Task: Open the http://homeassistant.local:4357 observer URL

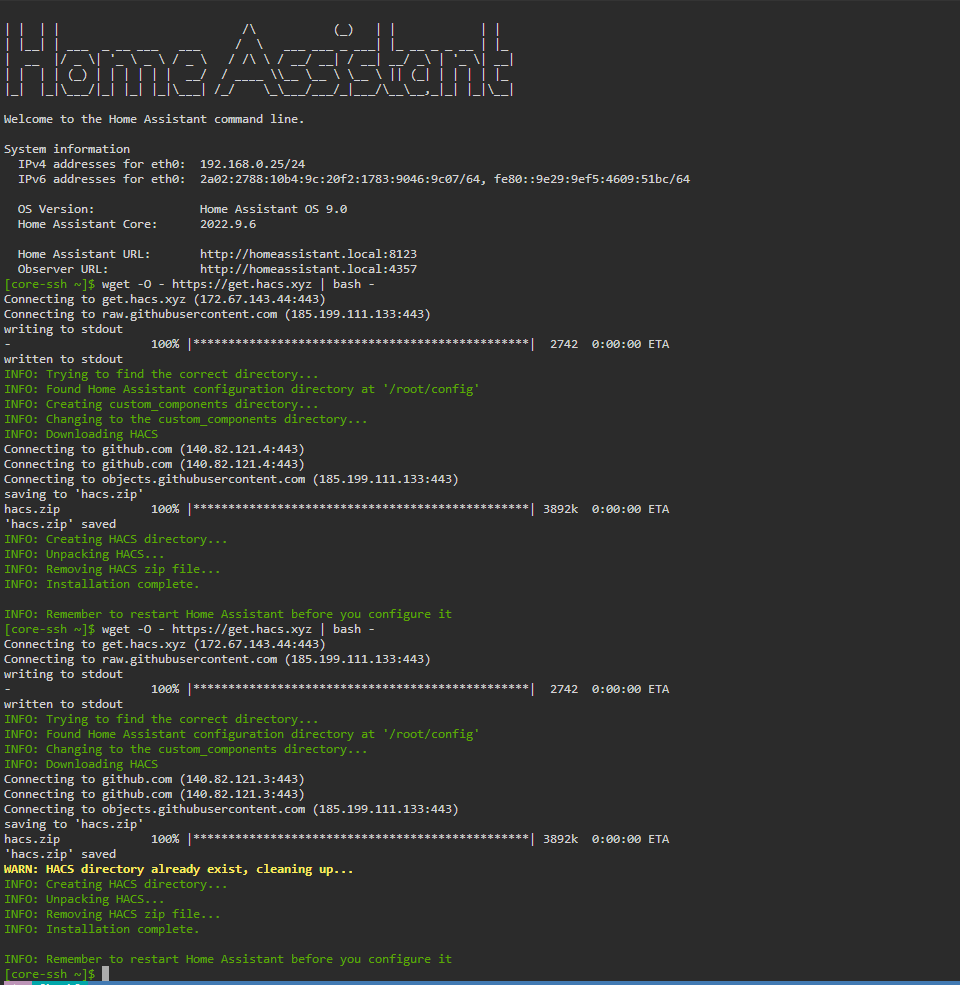Action: coord(308,269)
